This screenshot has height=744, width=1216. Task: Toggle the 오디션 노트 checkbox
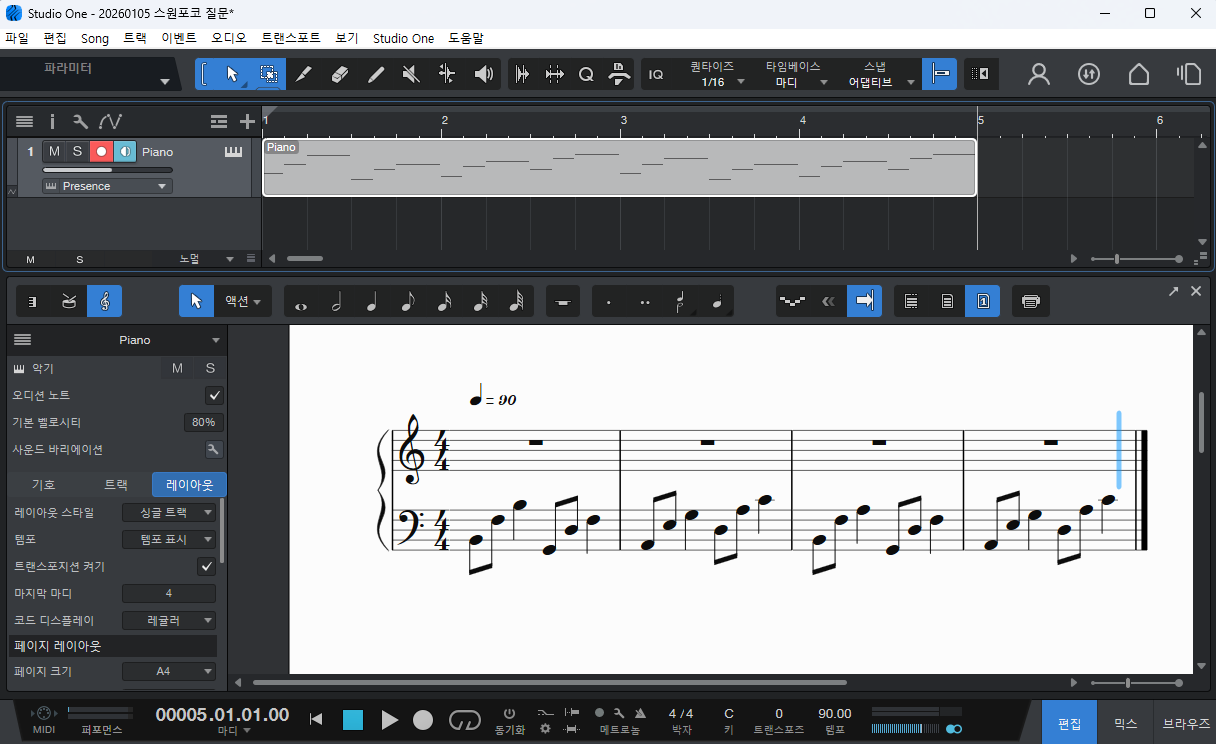(214, 395)
